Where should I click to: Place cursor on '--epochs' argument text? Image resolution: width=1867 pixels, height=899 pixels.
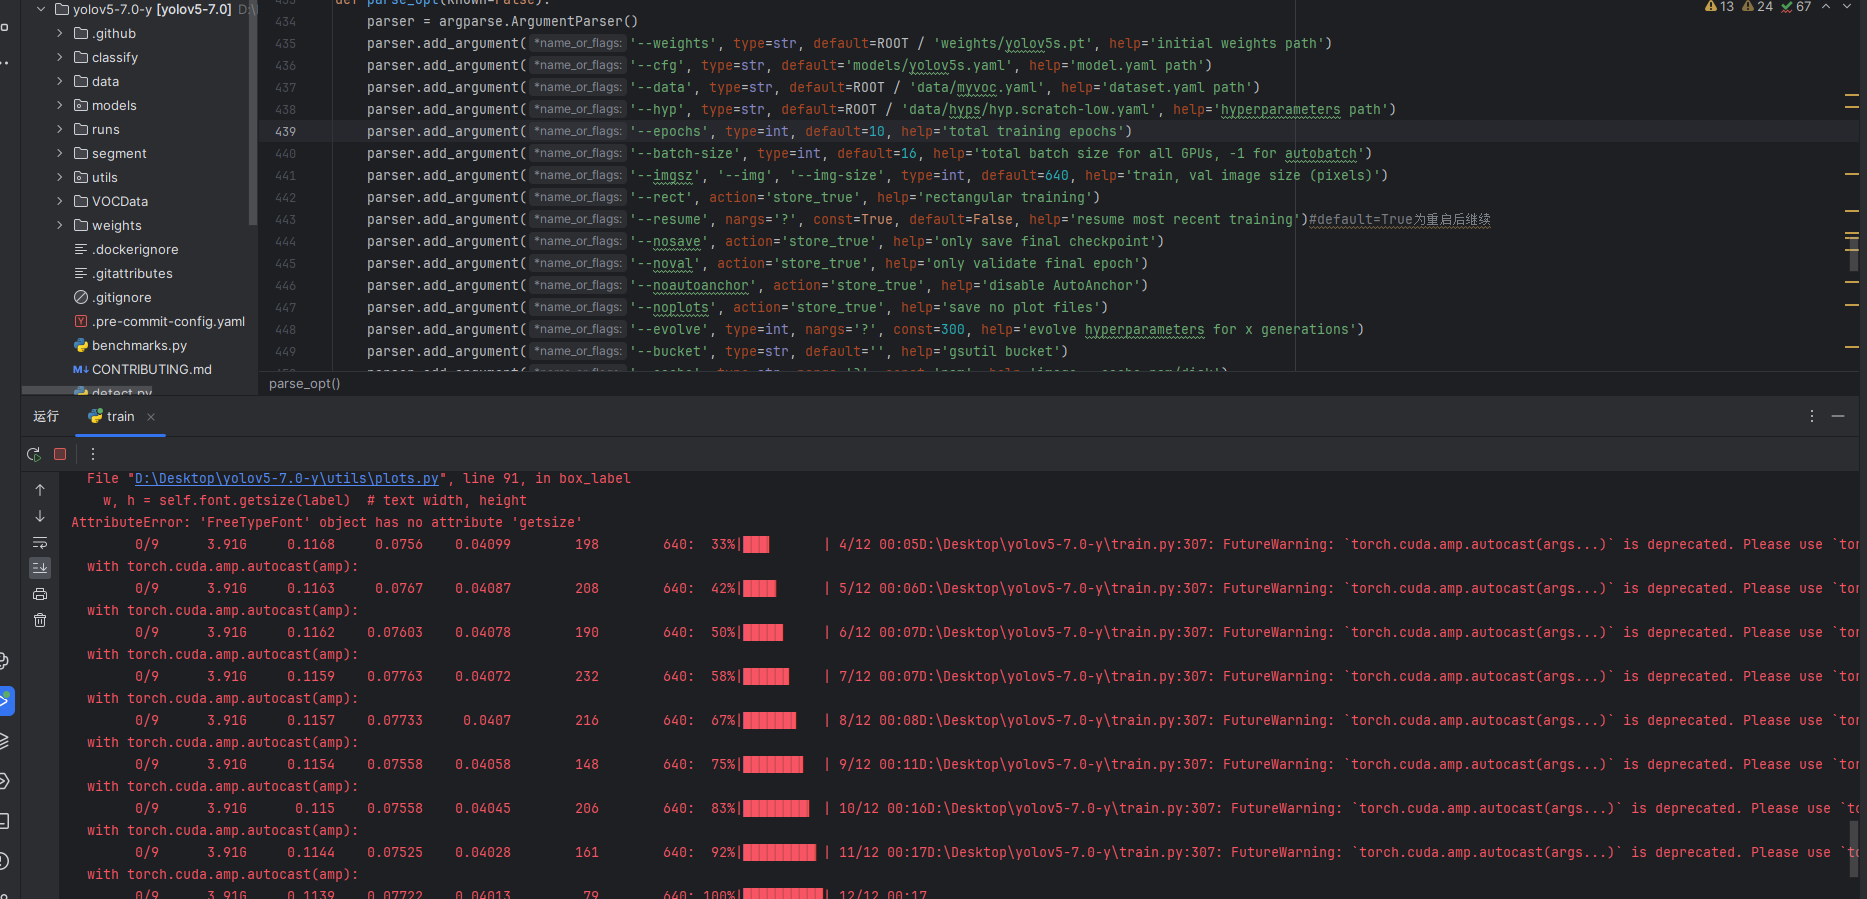[669, 131]
